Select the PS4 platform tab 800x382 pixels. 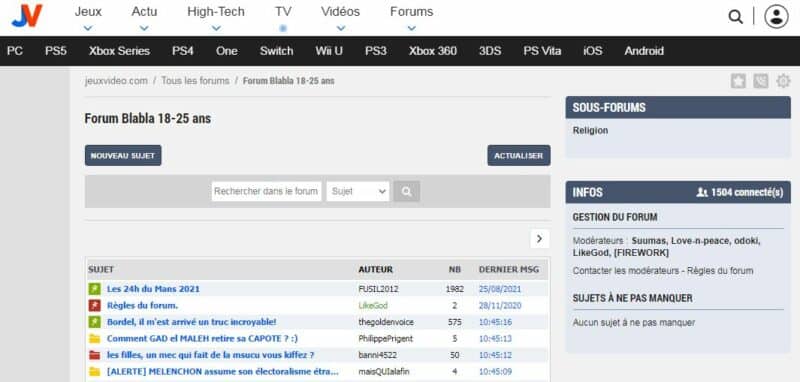click(x=183, y=51)
